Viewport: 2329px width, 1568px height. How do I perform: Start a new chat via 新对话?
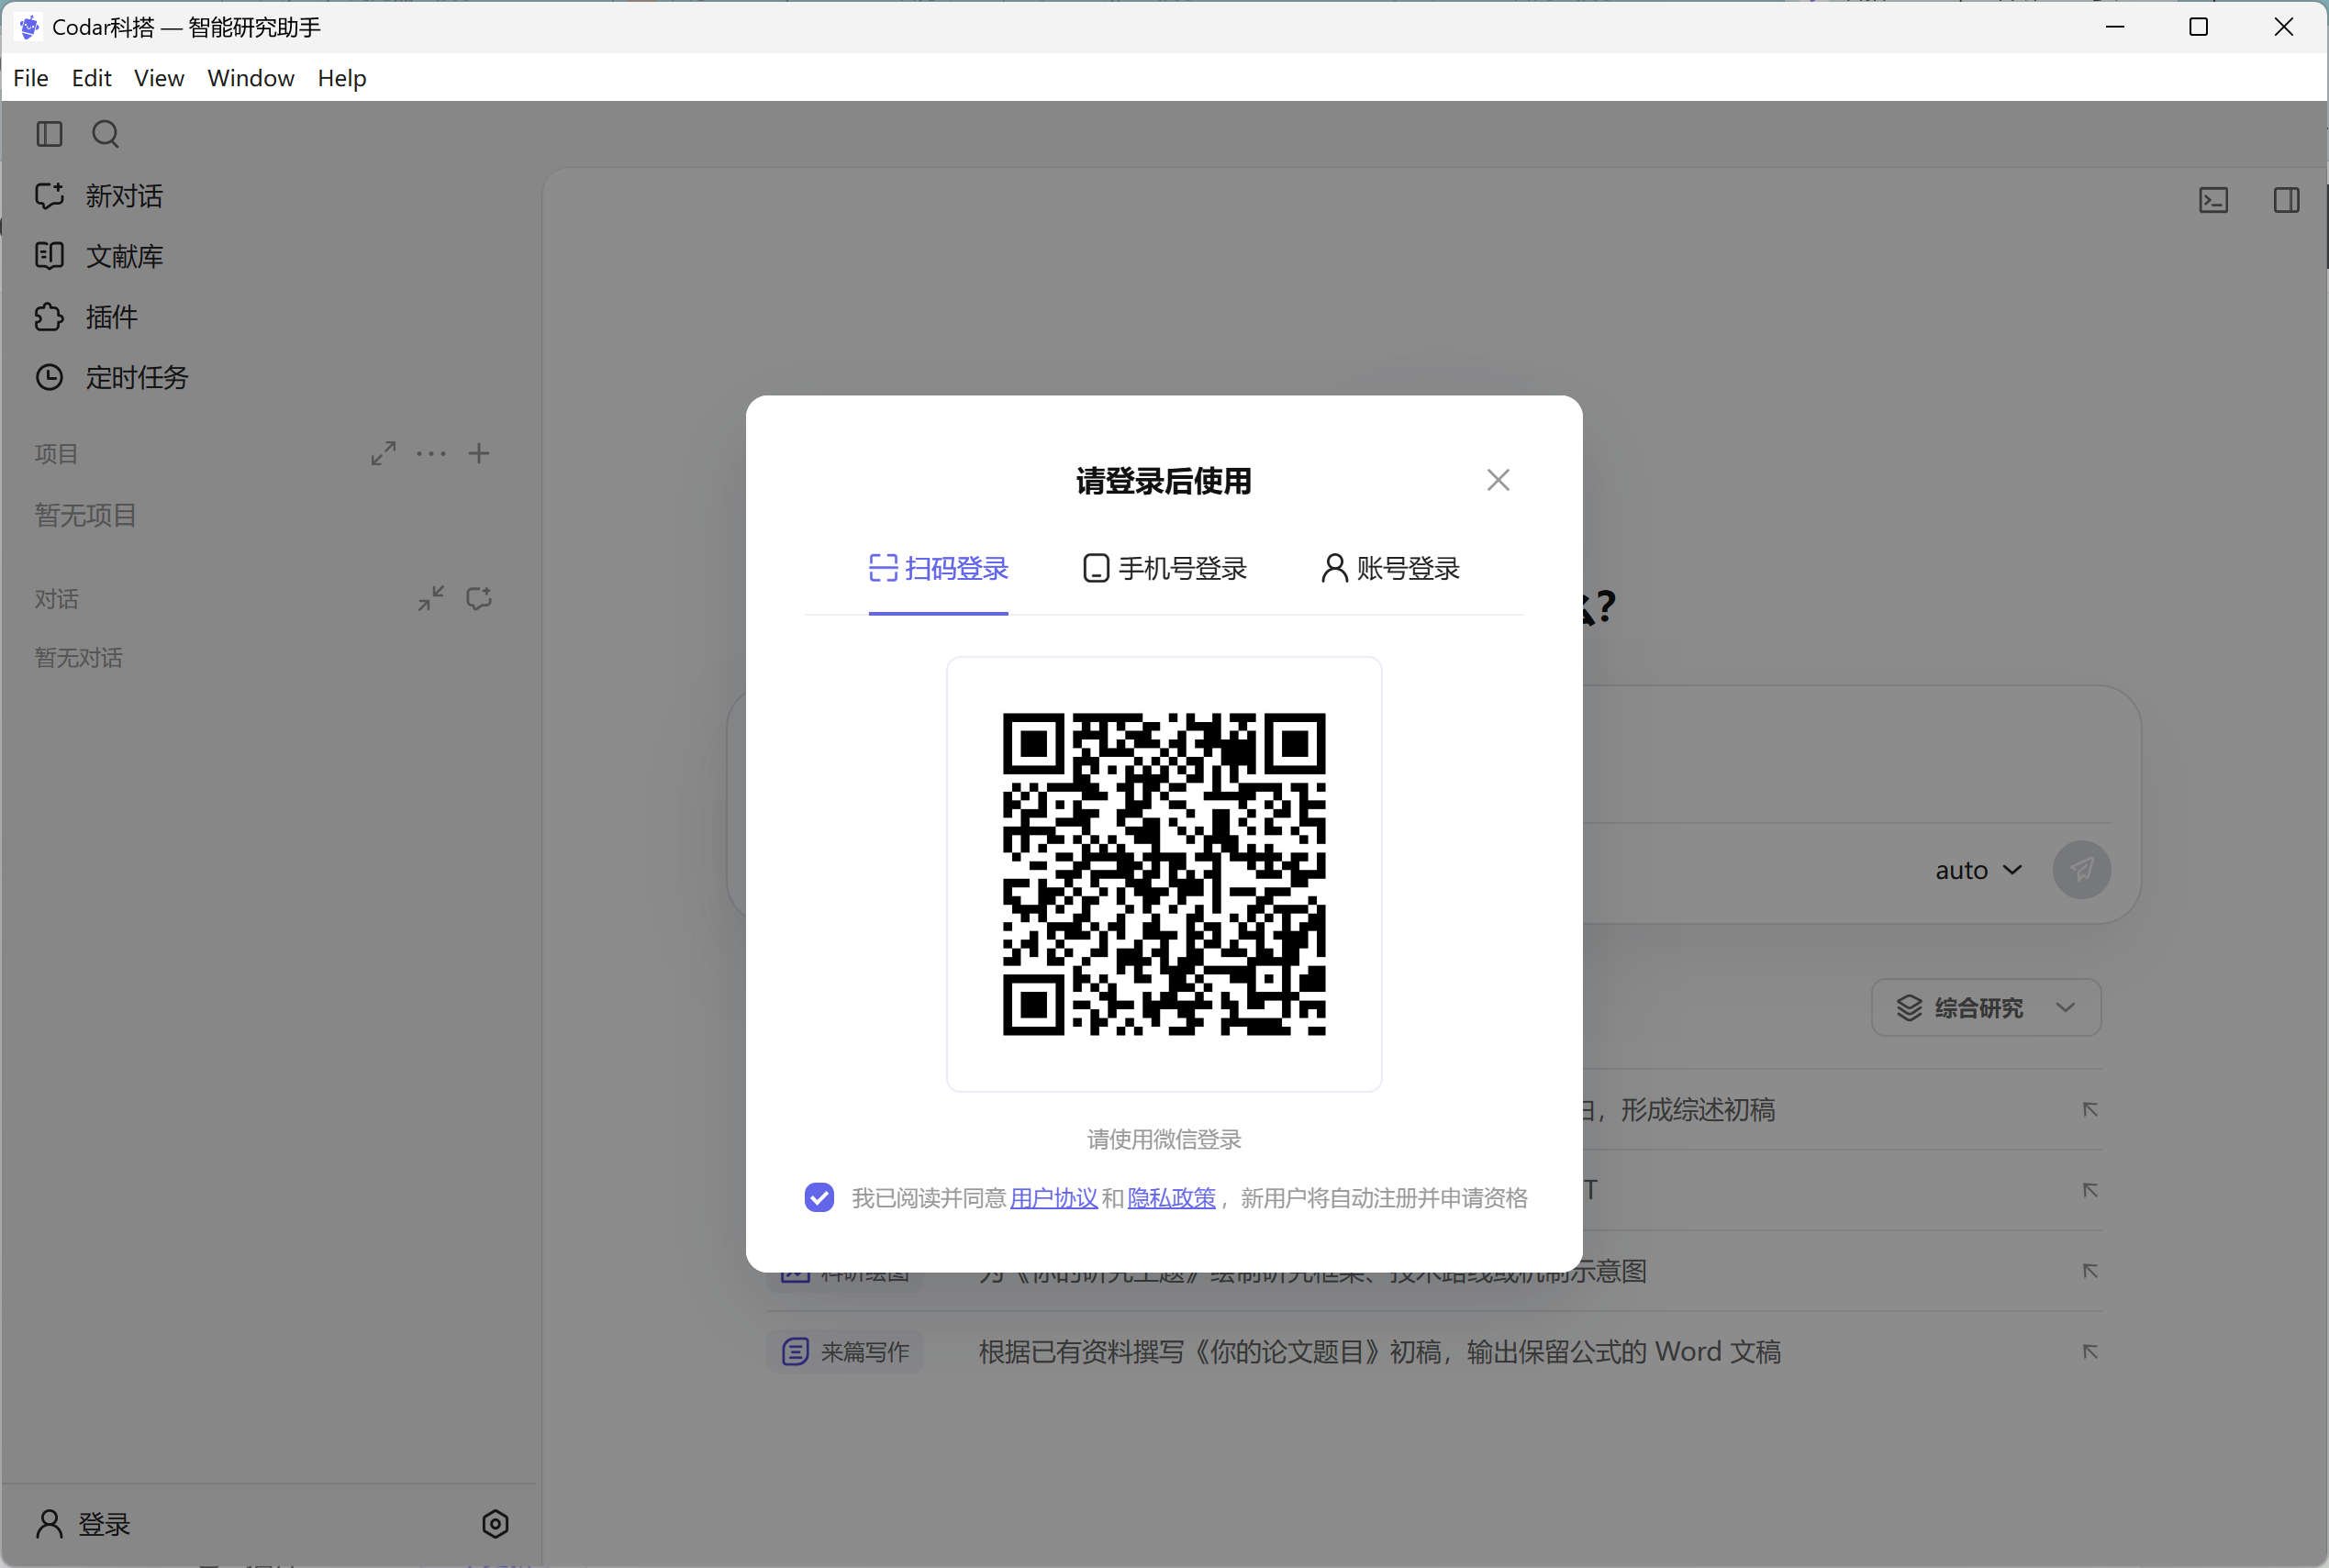click(98, 196)
